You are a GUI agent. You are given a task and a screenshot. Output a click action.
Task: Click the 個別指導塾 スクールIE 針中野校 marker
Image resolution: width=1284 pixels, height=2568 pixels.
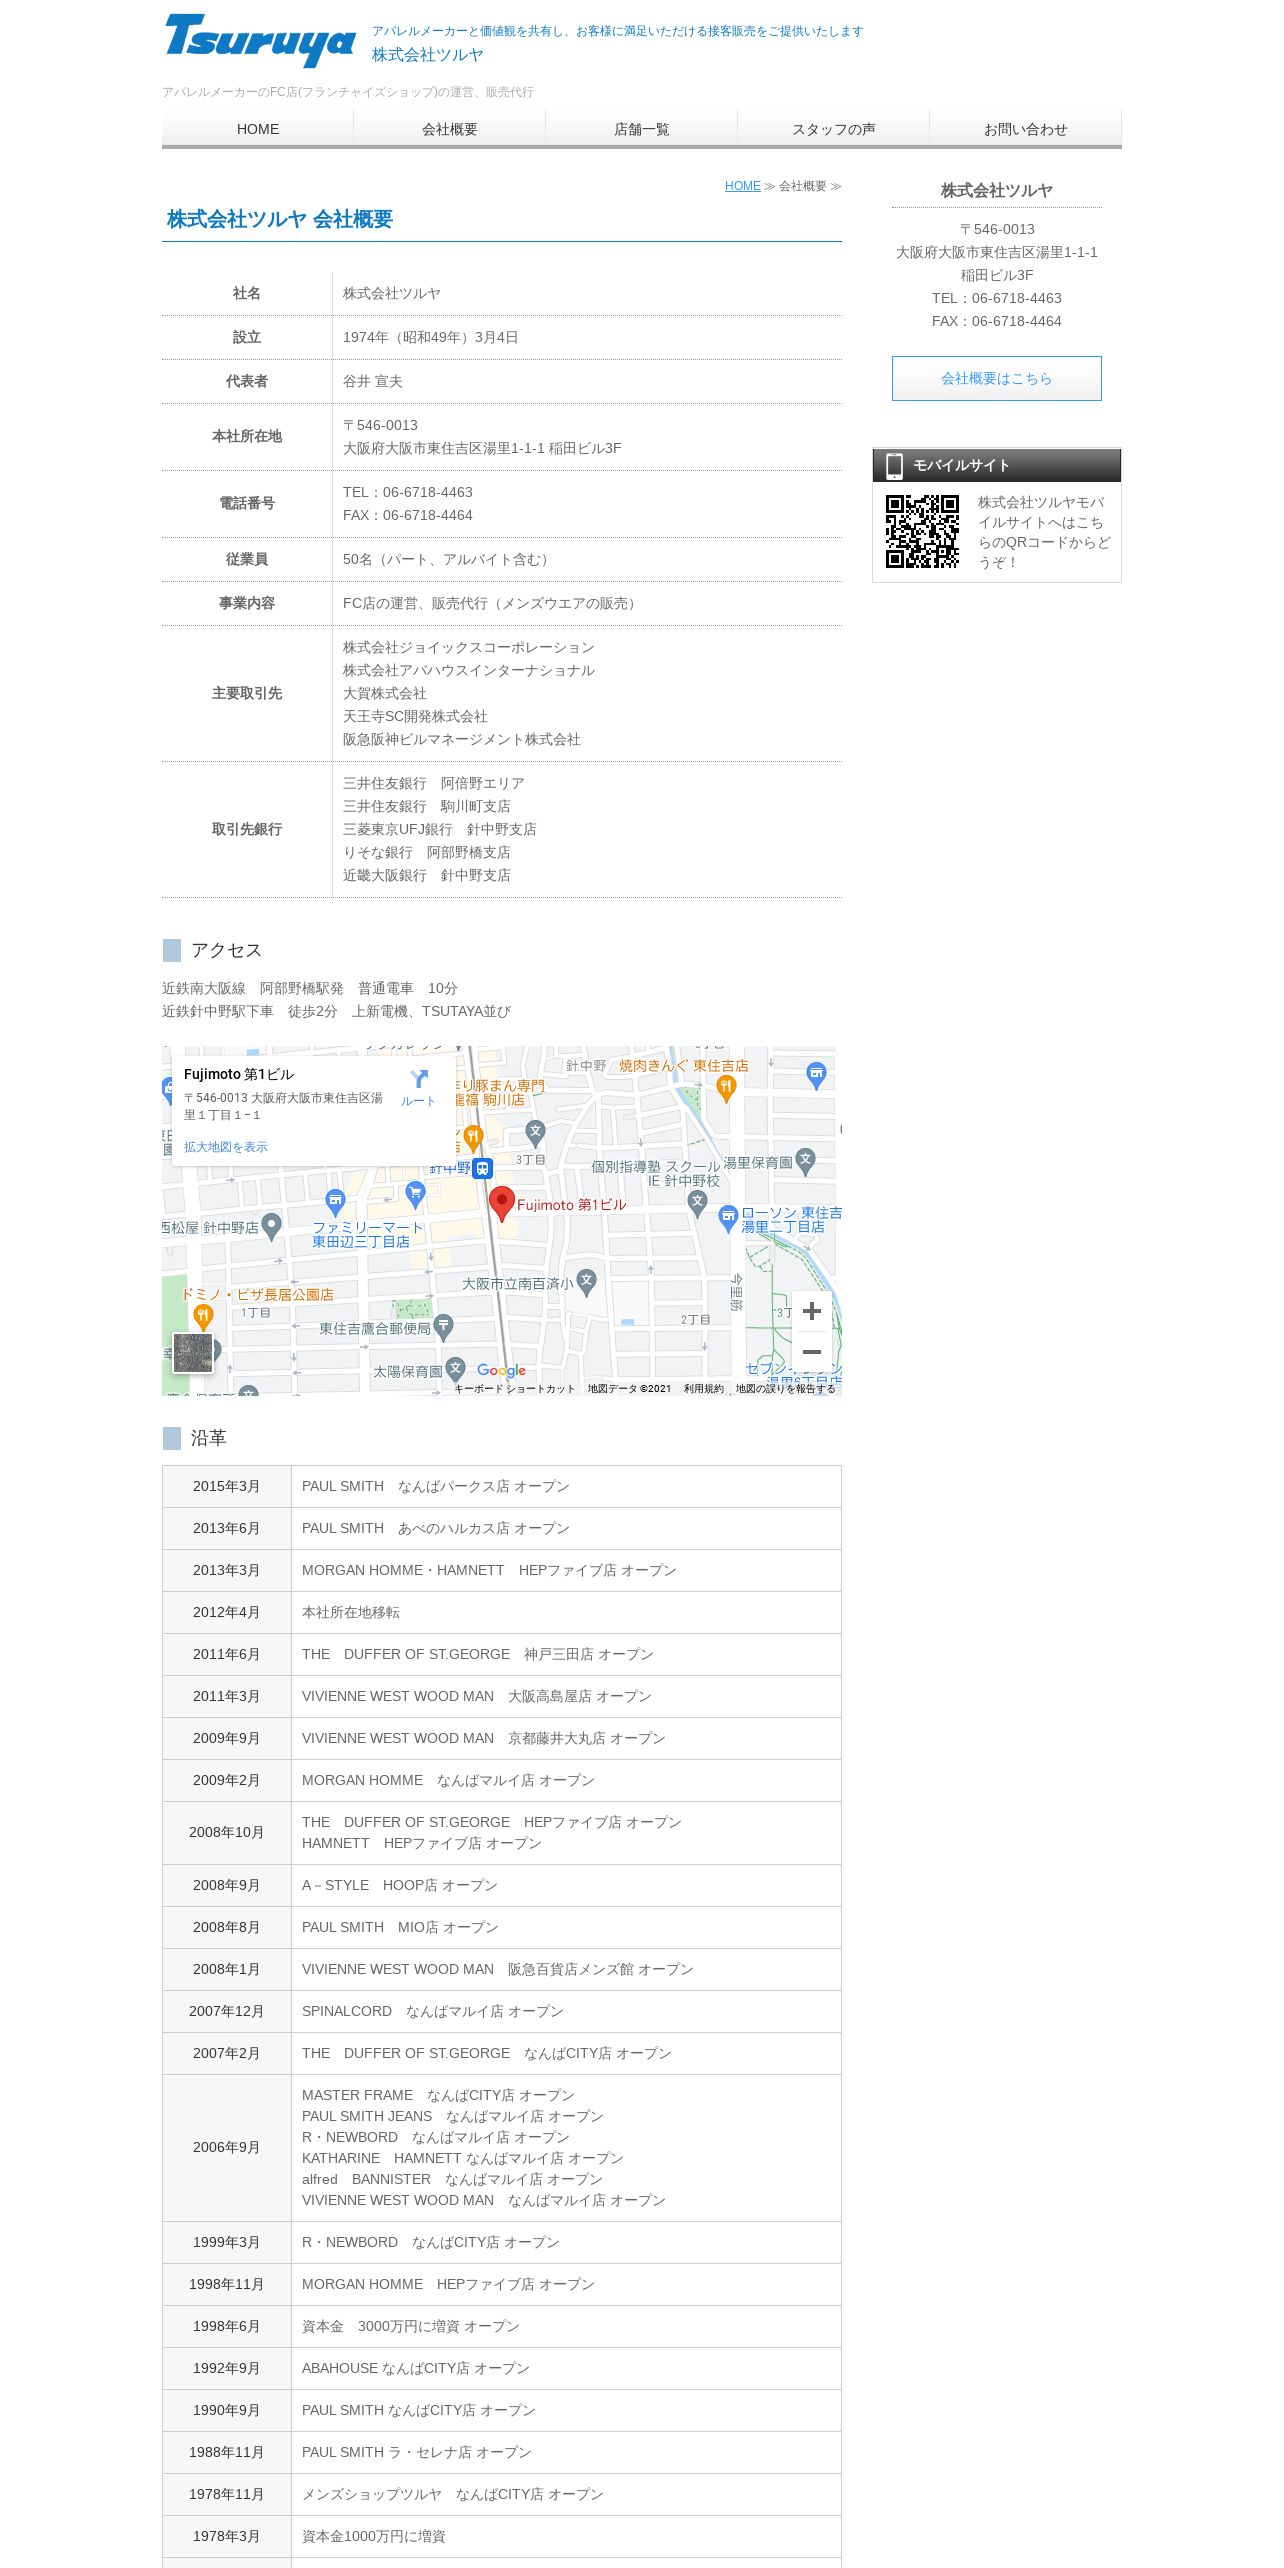coord(698,1203)
